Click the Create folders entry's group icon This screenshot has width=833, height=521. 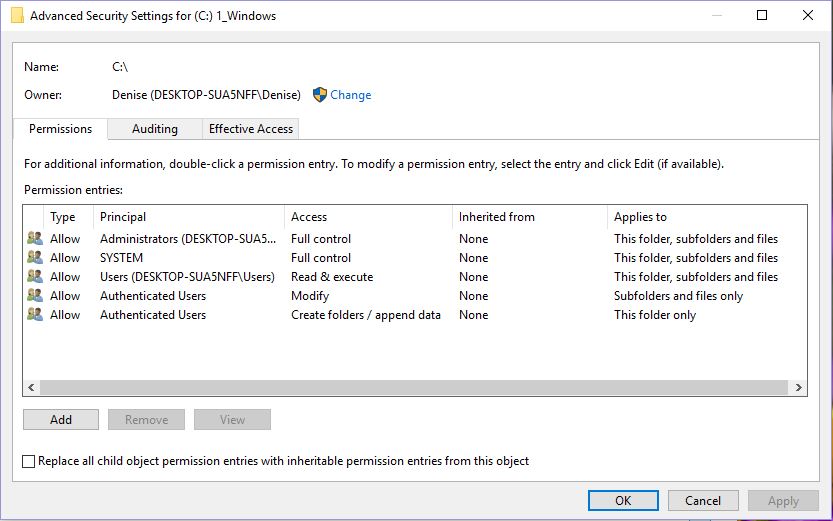(x=35, y=315)
